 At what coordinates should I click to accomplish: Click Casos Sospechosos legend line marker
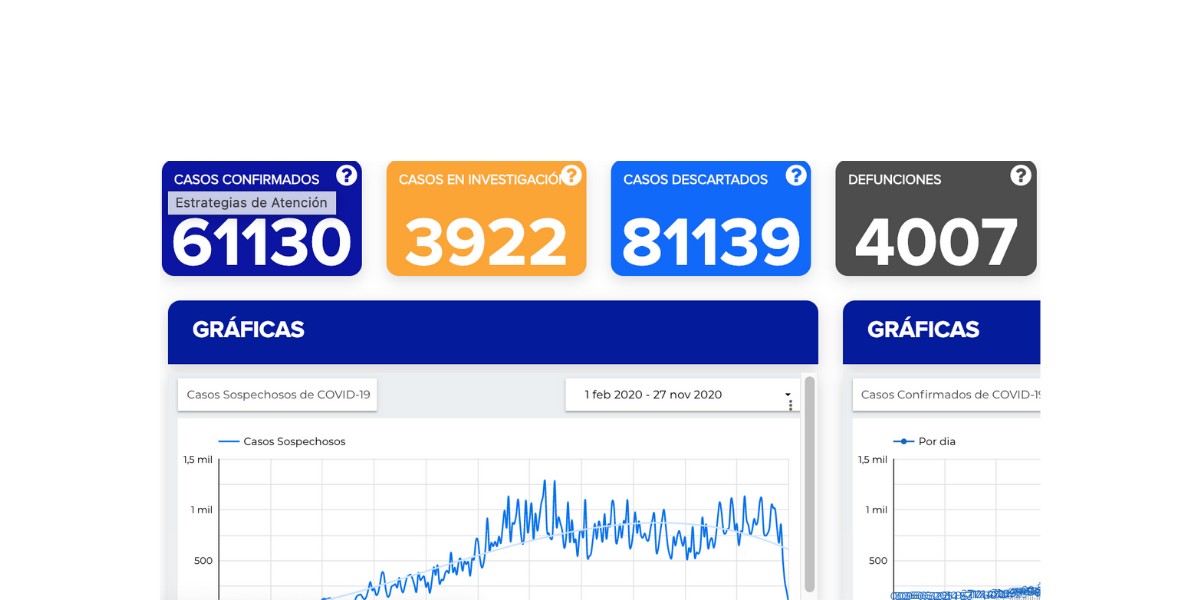point(229,441)
